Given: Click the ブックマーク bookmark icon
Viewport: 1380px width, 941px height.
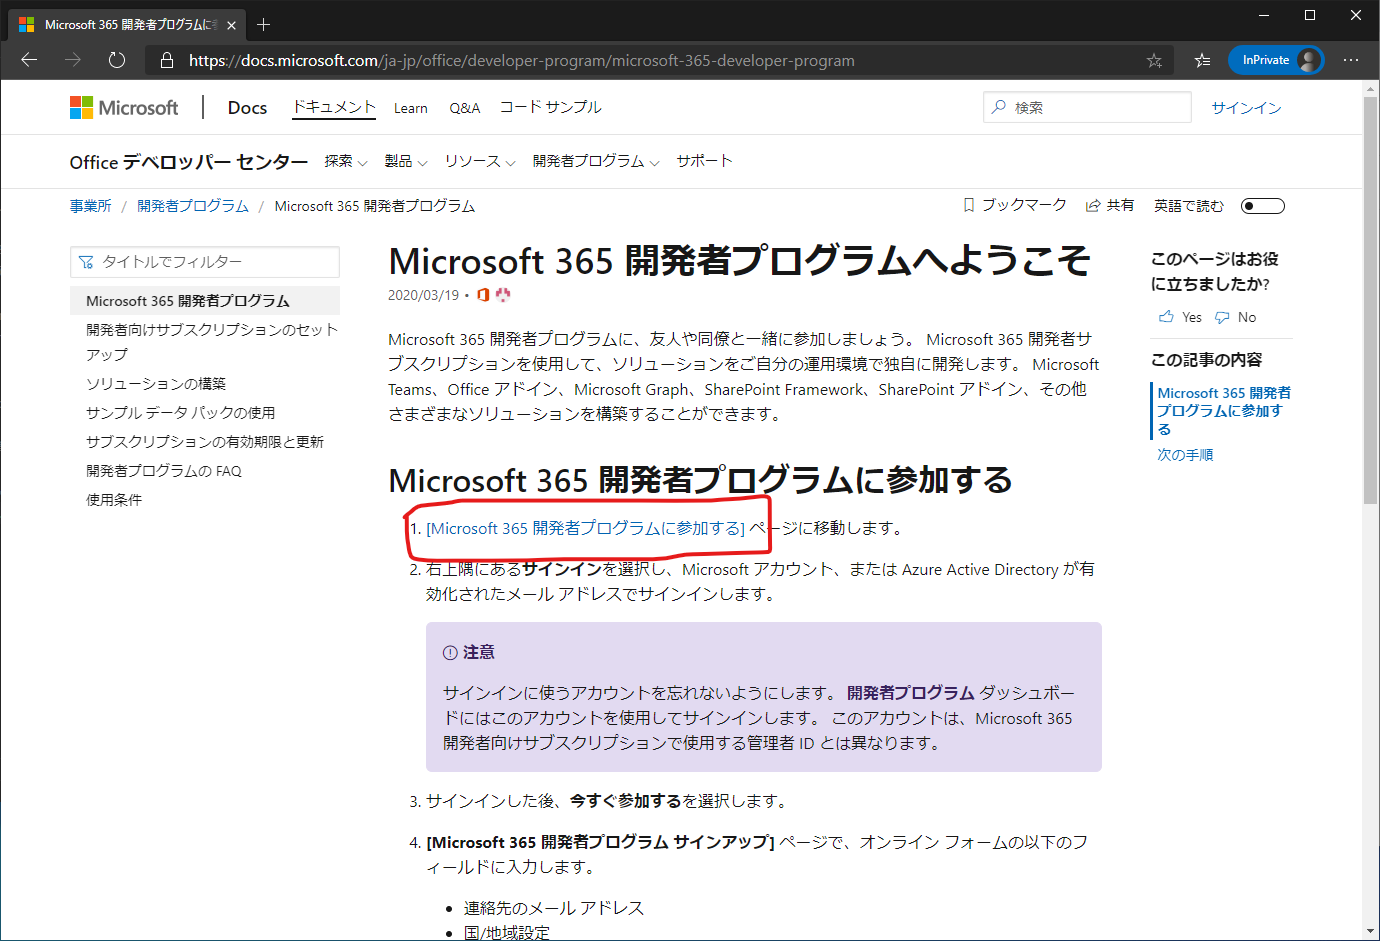Looking at the screenshot, I should [968, 205].
